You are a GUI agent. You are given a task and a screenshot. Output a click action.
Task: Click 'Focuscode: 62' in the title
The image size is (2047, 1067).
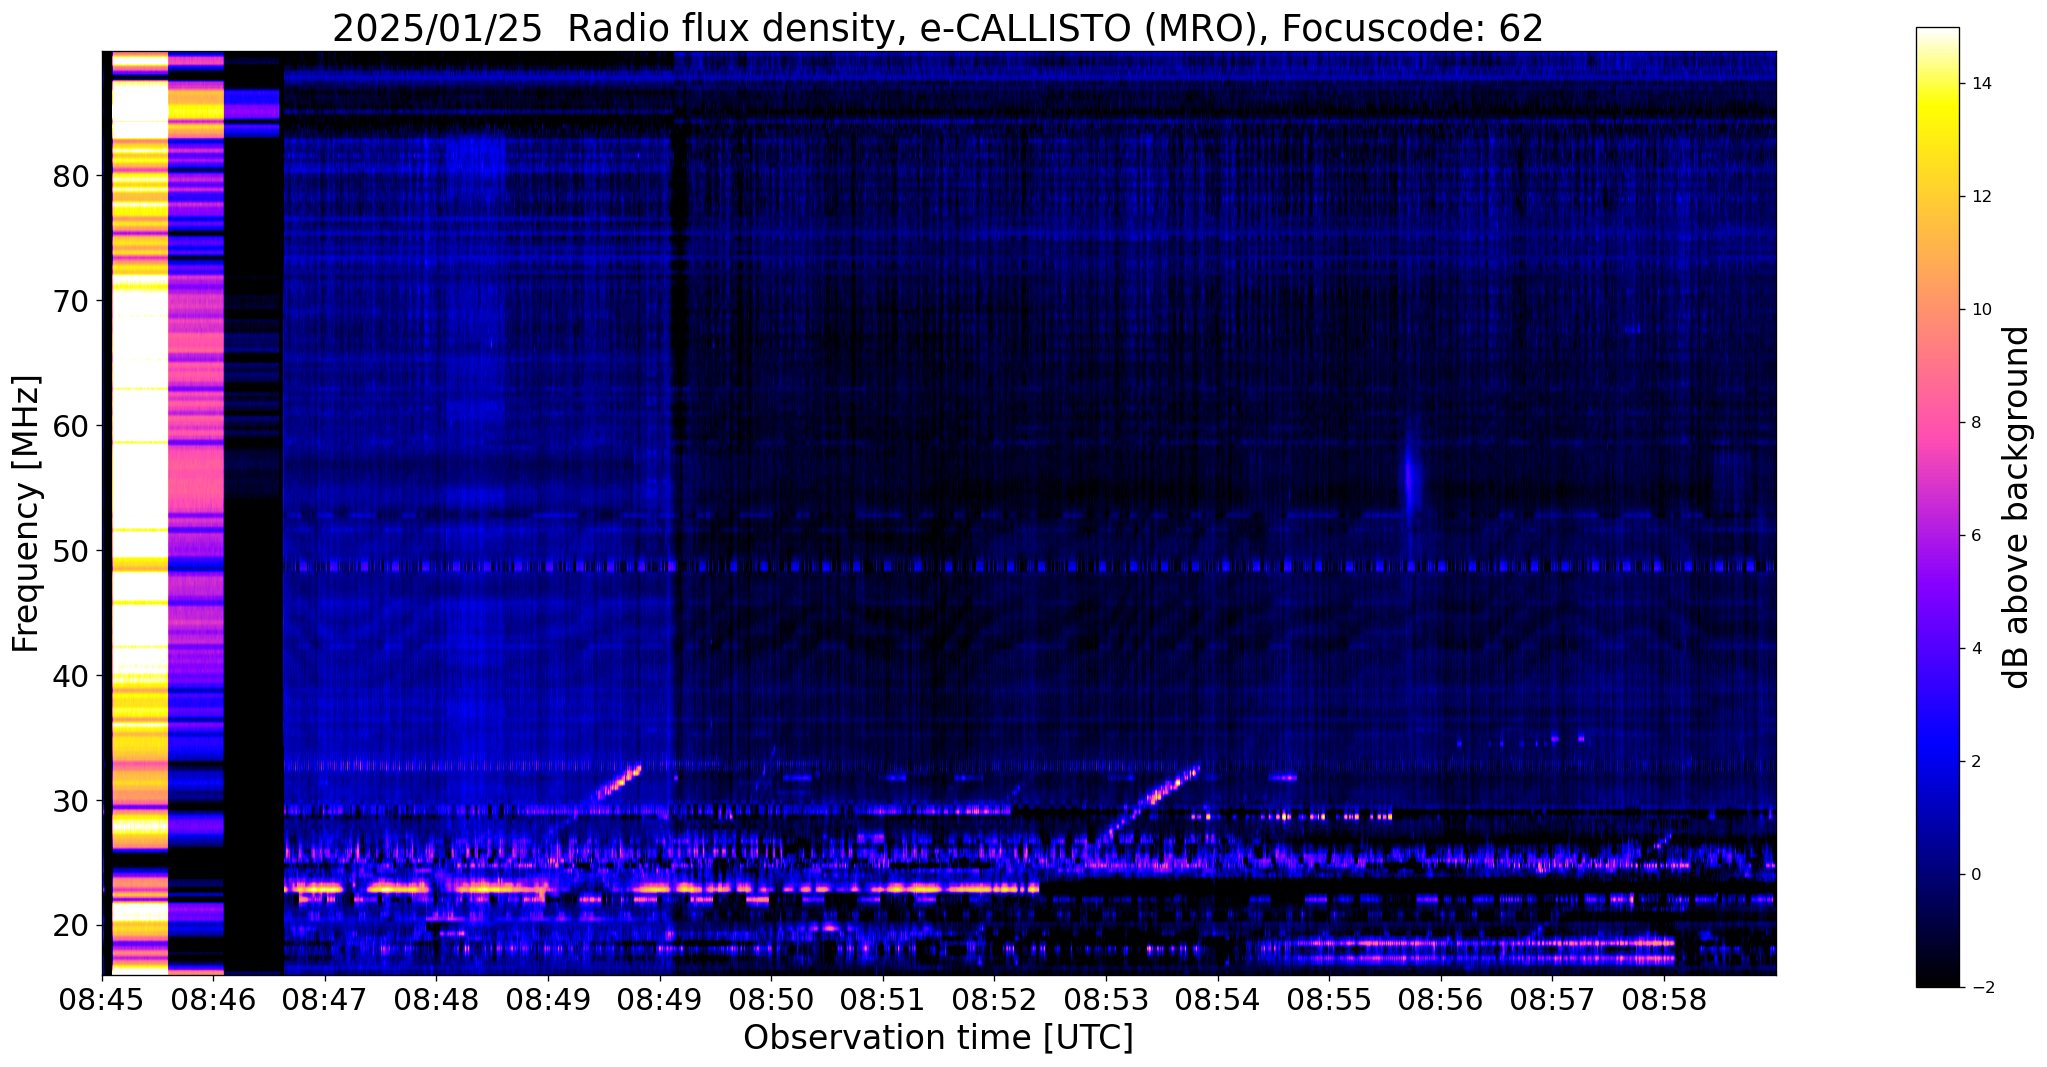tap(1412, 29)
